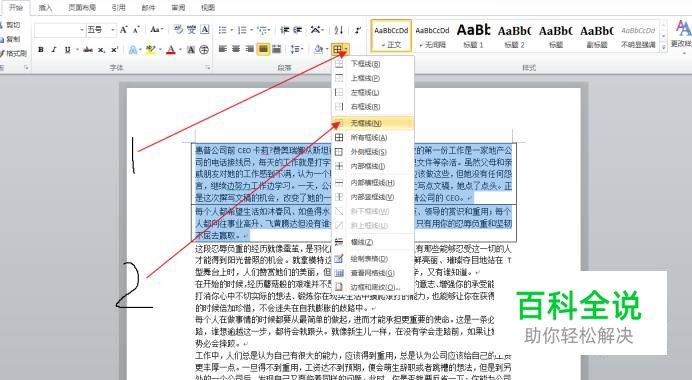Click the Numbering list icon
This screenshot has width=692, height=380.
coord(242,30)
